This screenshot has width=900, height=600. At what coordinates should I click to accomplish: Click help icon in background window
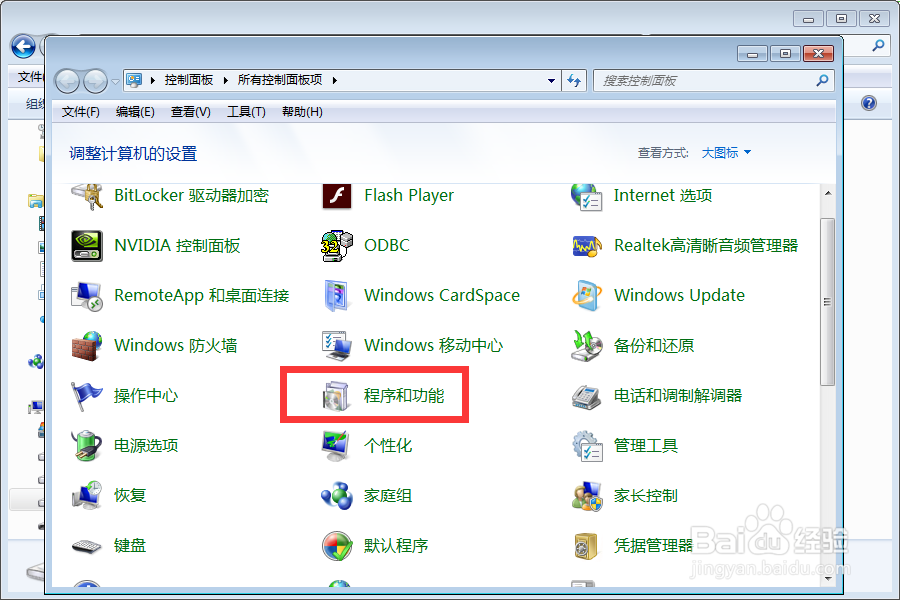869,103
